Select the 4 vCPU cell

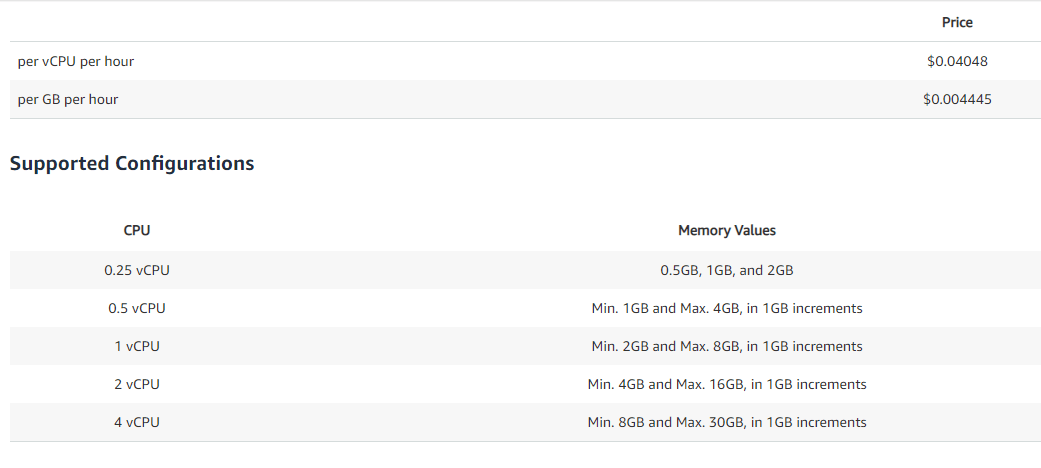pos(137,422)
